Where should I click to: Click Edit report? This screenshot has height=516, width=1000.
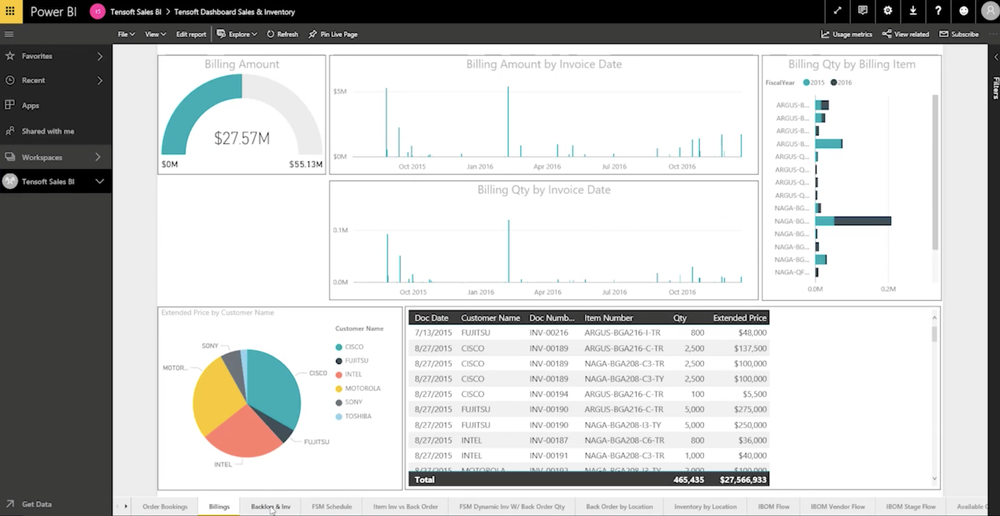(191, 34)
